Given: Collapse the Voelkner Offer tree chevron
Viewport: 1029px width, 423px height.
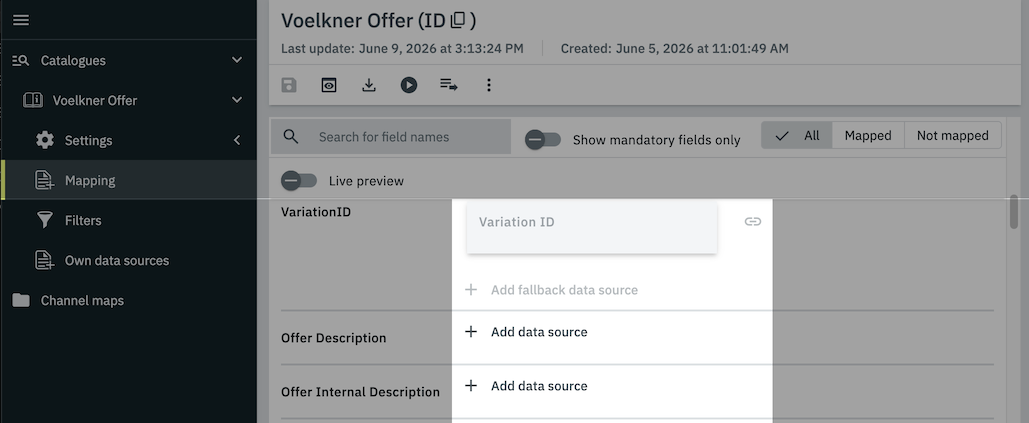Looking at the screenshot, I should pyautogui.click(x=238, y=100).
